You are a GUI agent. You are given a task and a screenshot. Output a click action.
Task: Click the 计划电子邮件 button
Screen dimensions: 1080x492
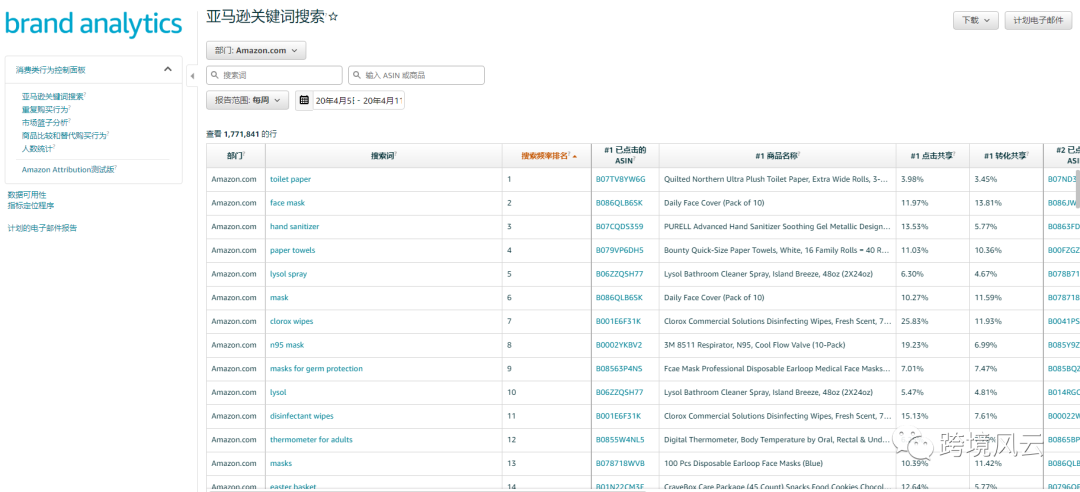tap(1038, 21)
